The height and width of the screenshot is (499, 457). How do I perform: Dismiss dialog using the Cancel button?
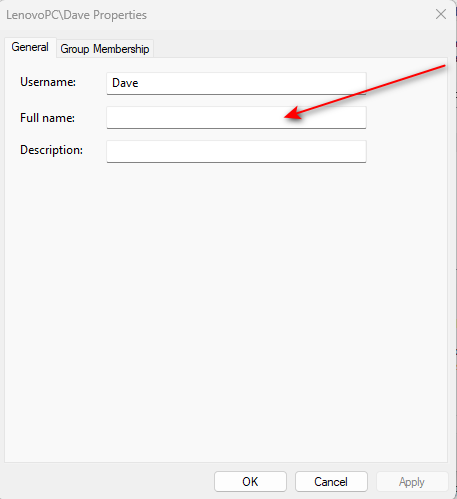pos(331,482)
